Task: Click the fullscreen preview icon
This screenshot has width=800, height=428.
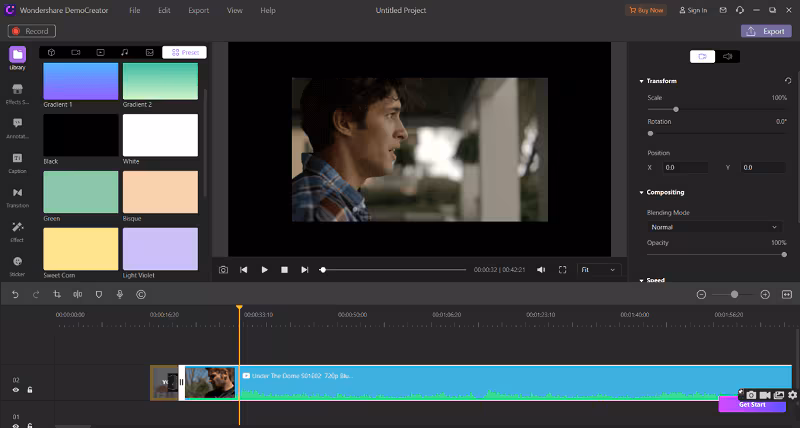Action: [562, 270]
